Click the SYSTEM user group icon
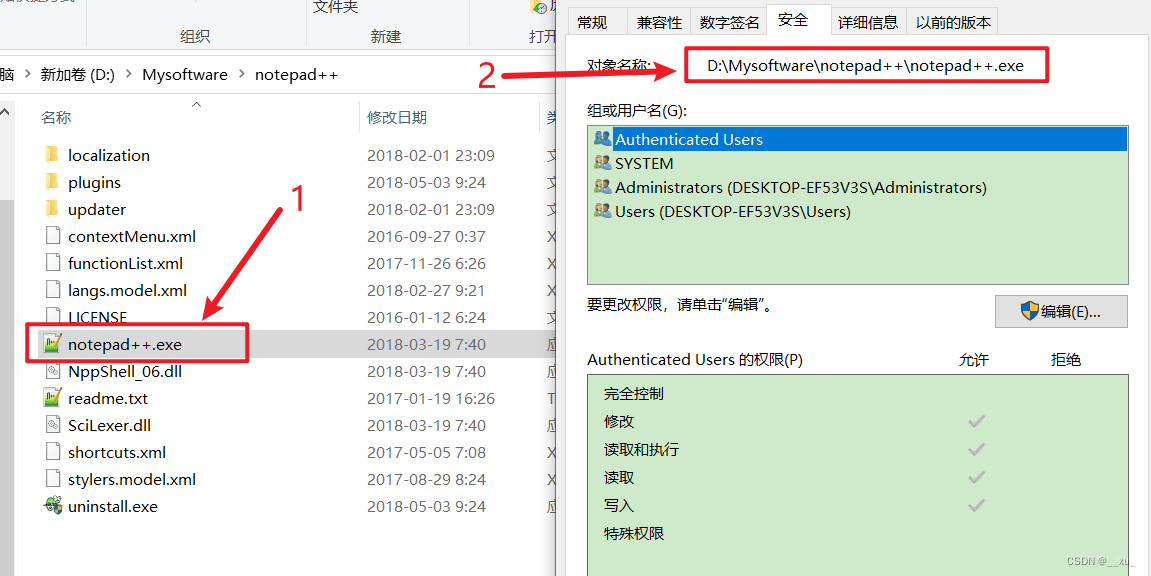Viewport: 1151px width, 576px height. click(603, 163)
